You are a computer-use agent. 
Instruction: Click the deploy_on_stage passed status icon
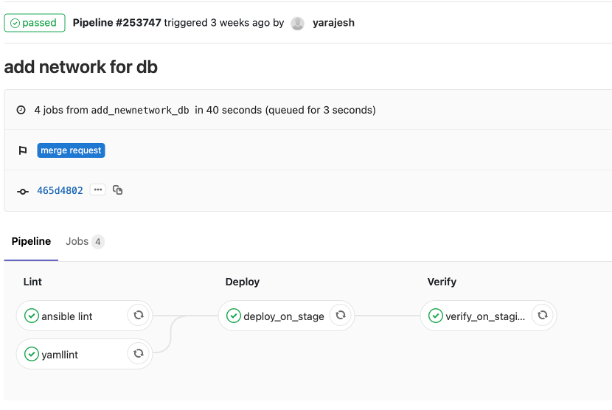point(234,316)
